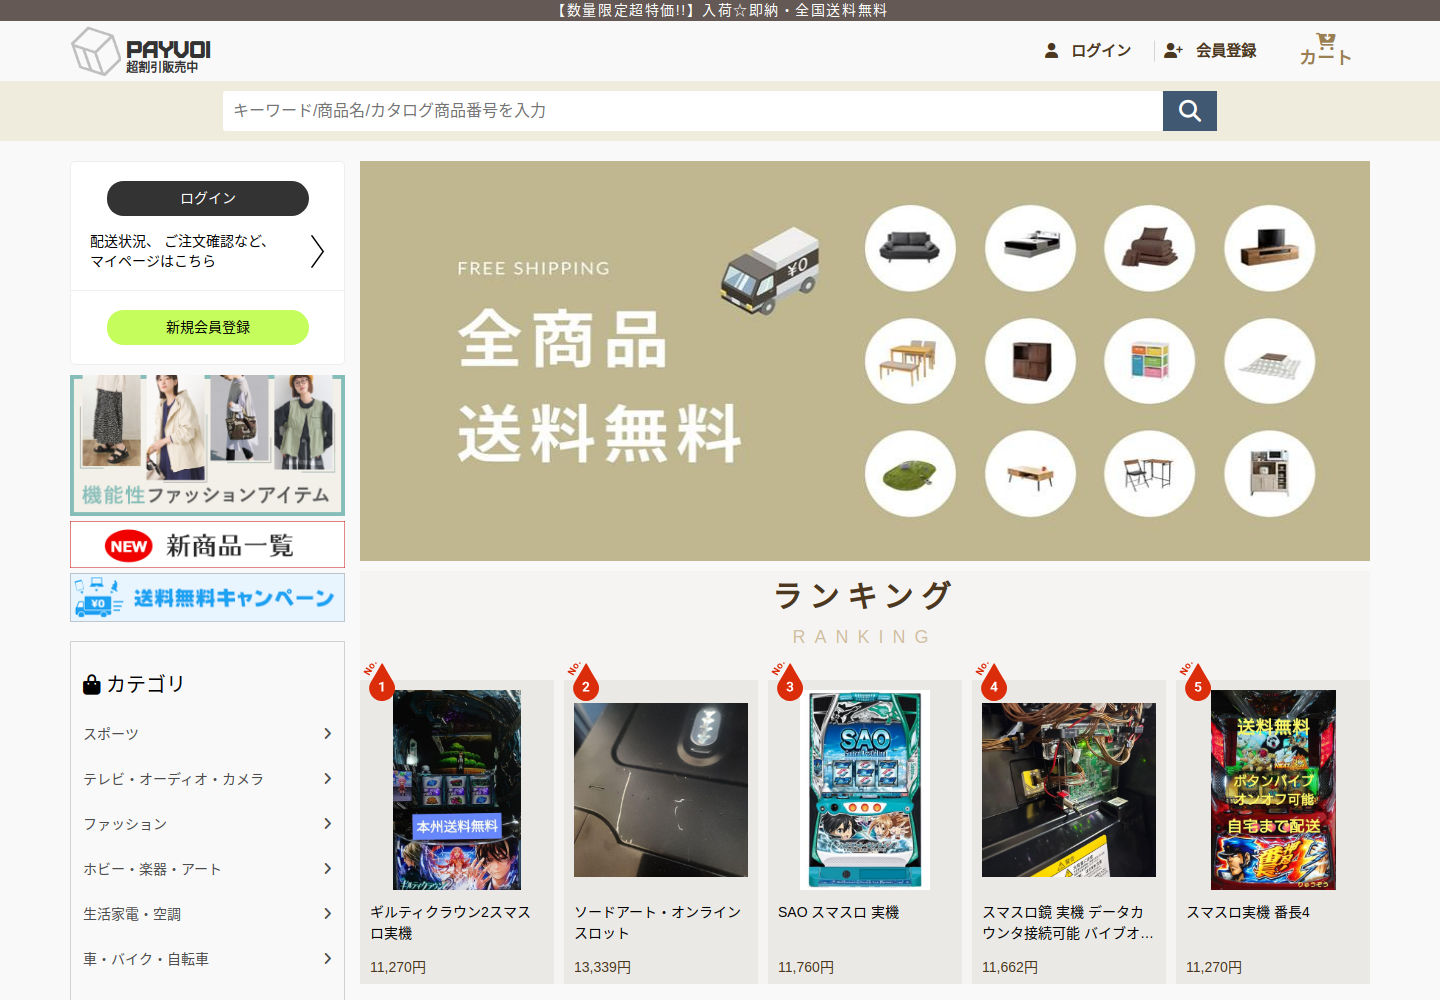The height and width of the screenshot is (1000, 1440).
Task: Select the dark brown cabinet circle
Action: coord(1030,361)
